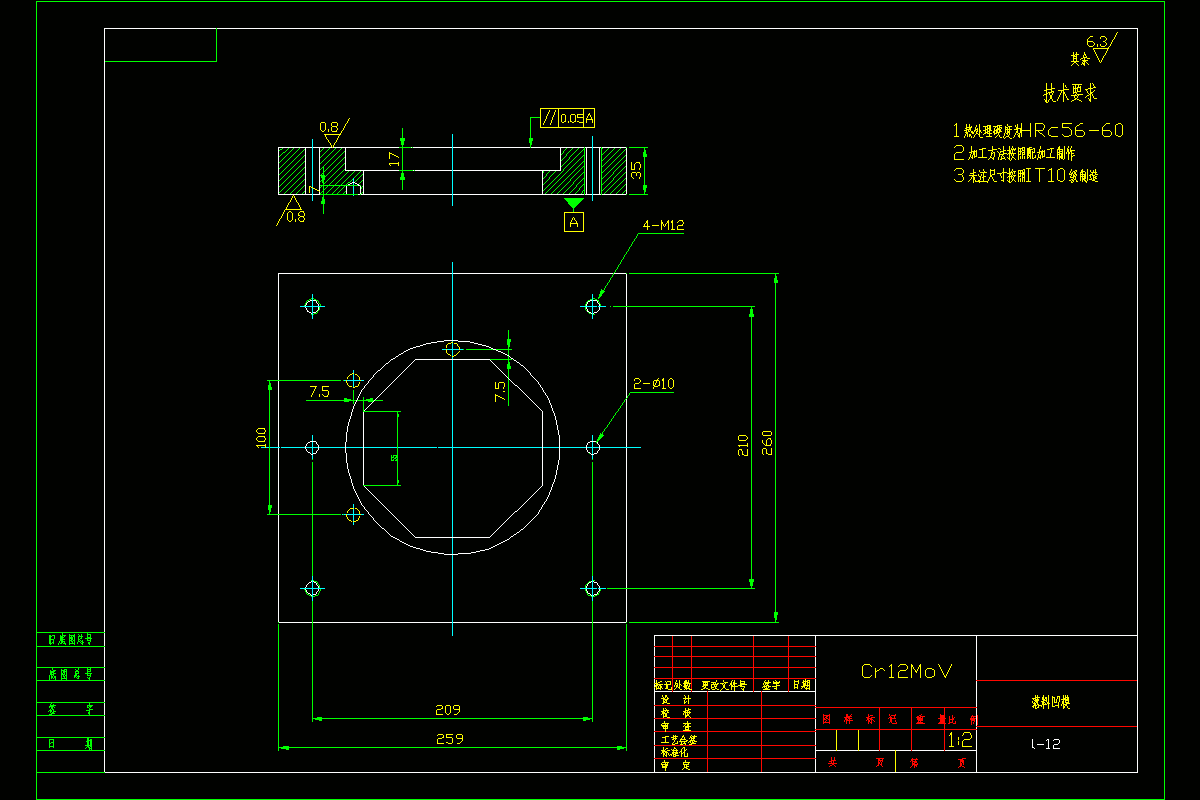This screenshot has height=800, width=1200.
Task: Select the 工艺会签 label
Action: pos(679,739)
